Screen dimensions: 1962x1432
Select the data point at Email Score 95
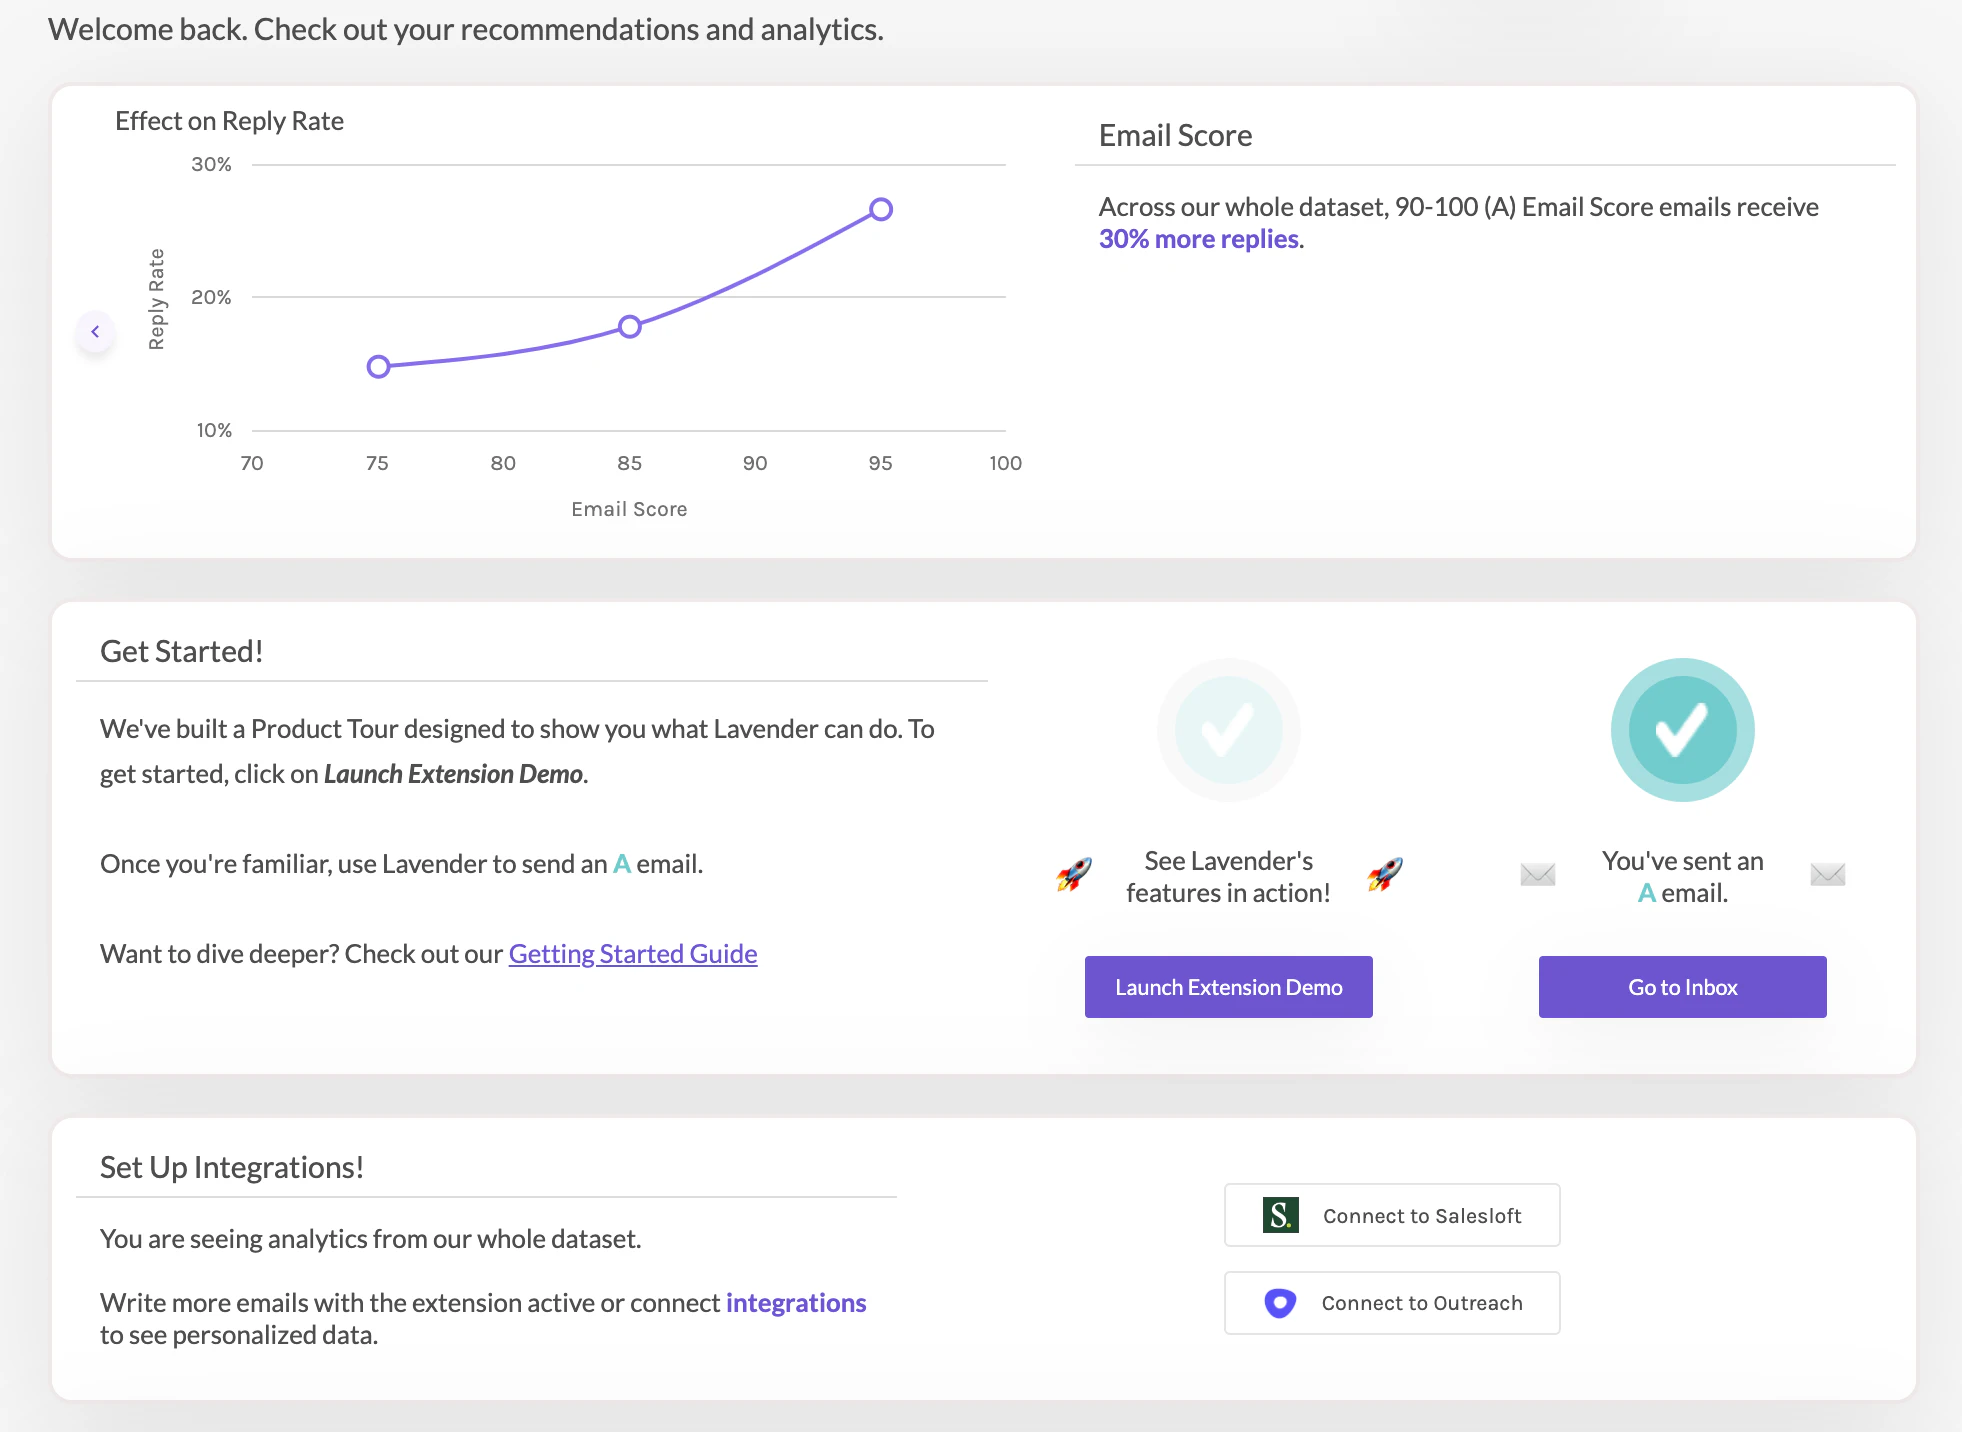pos(880,209)
